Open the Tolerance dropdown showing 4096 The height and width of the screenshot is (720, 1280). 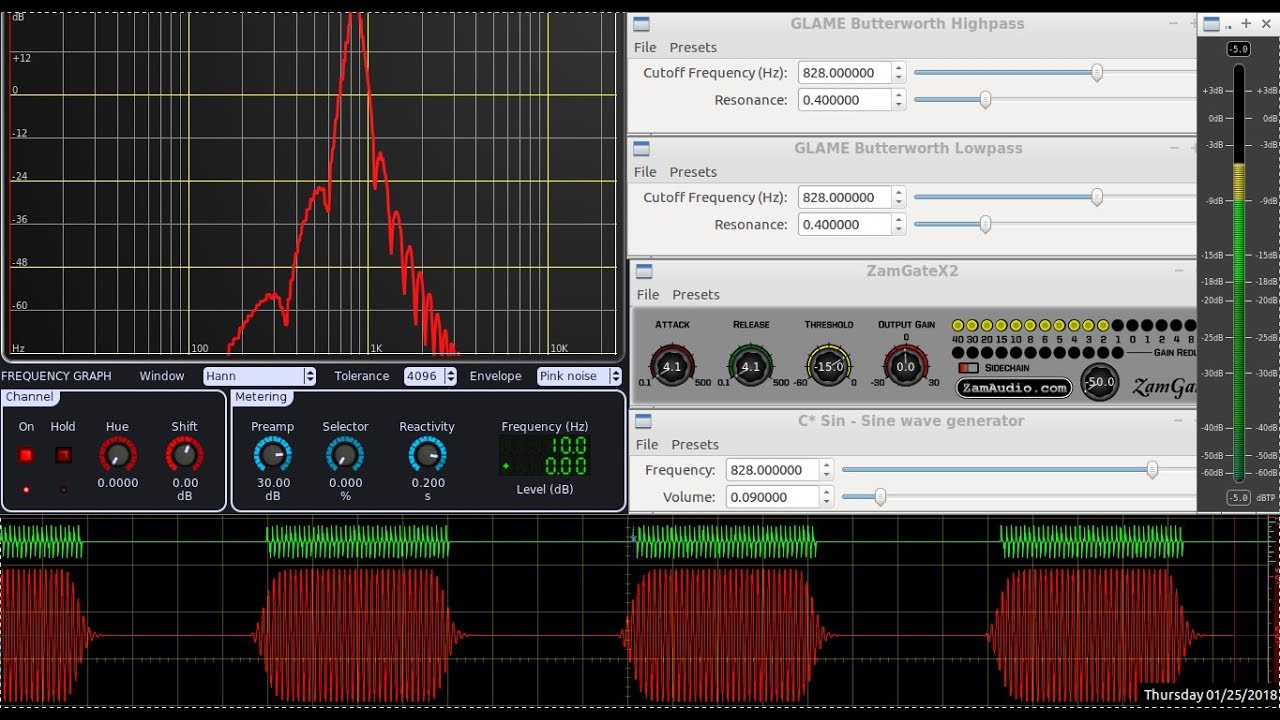430,376
